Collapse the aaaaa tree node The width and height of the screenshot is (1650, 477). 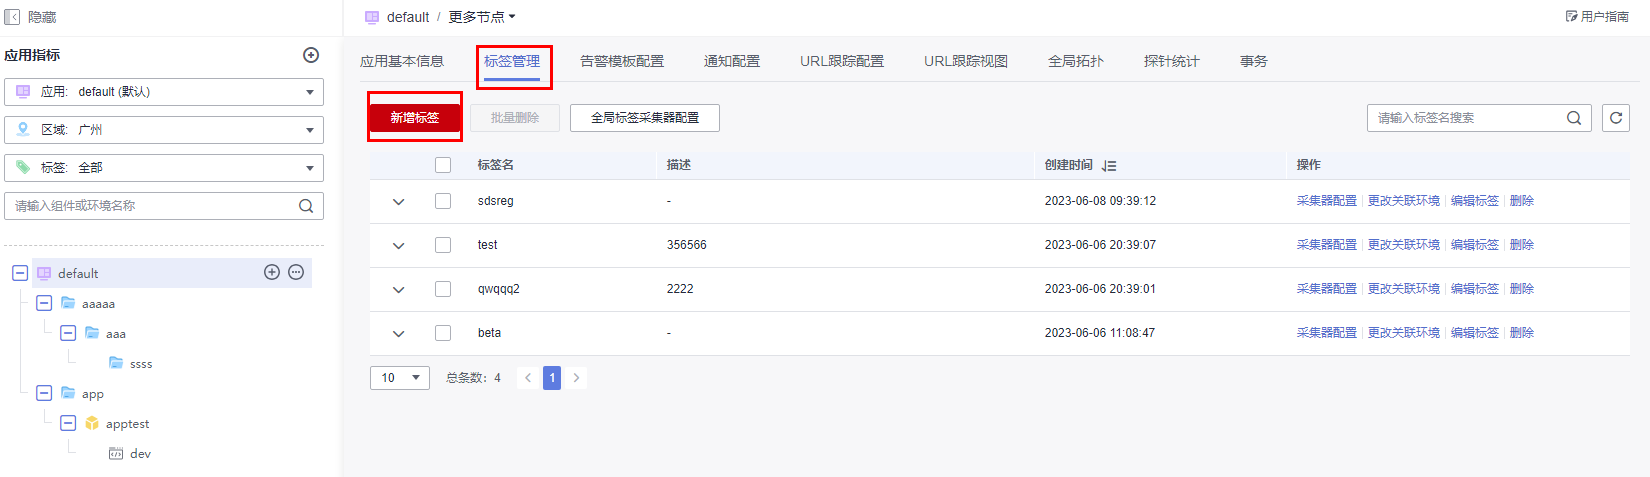(44, 303)
